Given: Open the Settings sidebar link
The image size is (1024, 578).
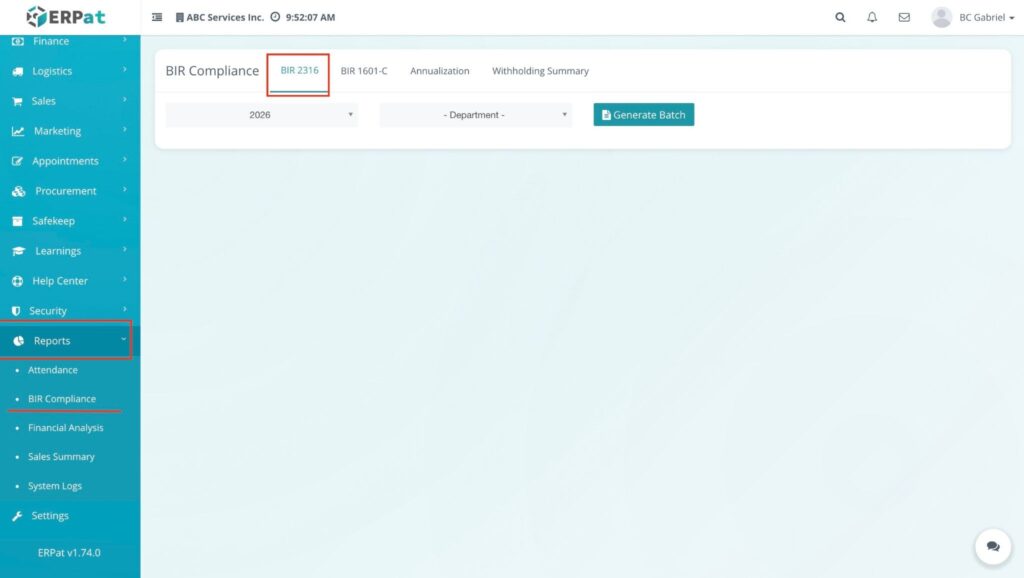Looking at the screenshot, I should point(50,516).
